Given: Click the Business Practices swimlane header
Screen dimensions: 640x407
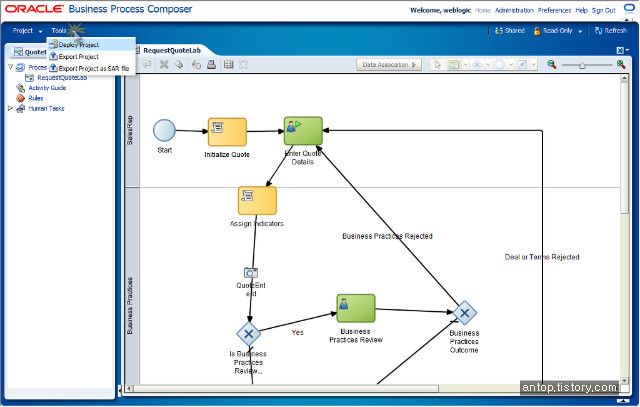Looking at the screenshot, I should [132, 286].
